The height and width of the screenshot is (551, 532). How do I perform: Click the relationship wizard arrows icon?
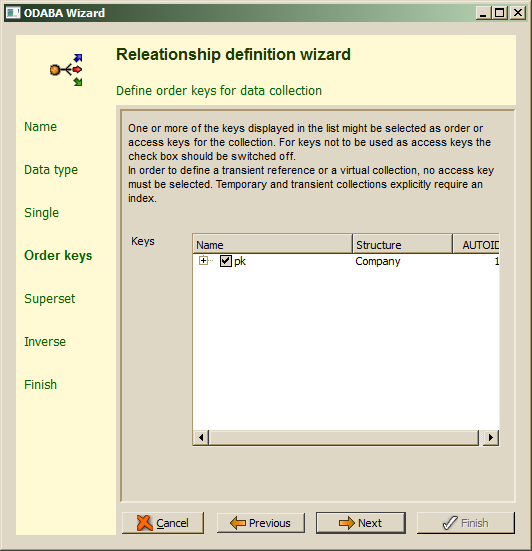pos(66,70)
